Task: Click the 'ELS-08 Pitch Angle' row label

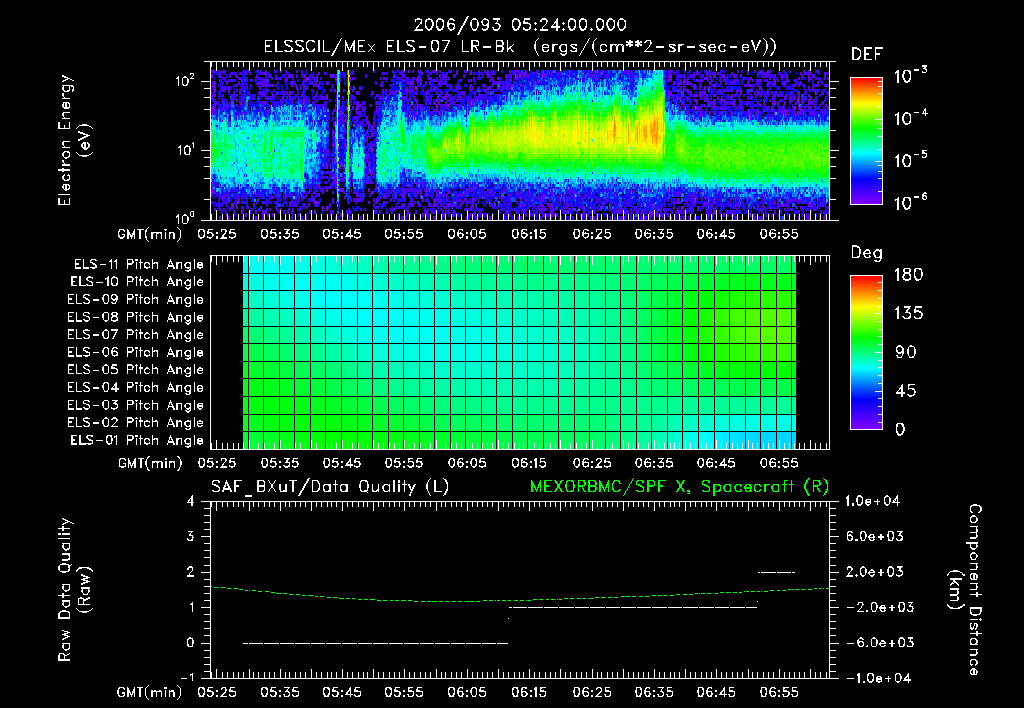Action: tap(136, 317)
